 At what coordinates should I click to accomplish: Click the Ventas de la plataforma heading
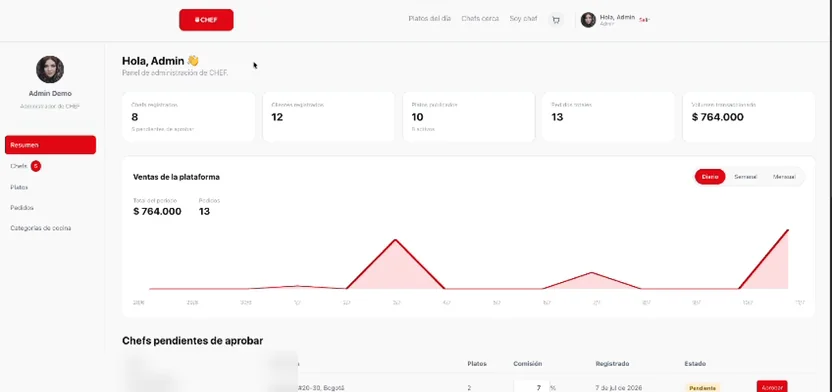click(176, 177)
